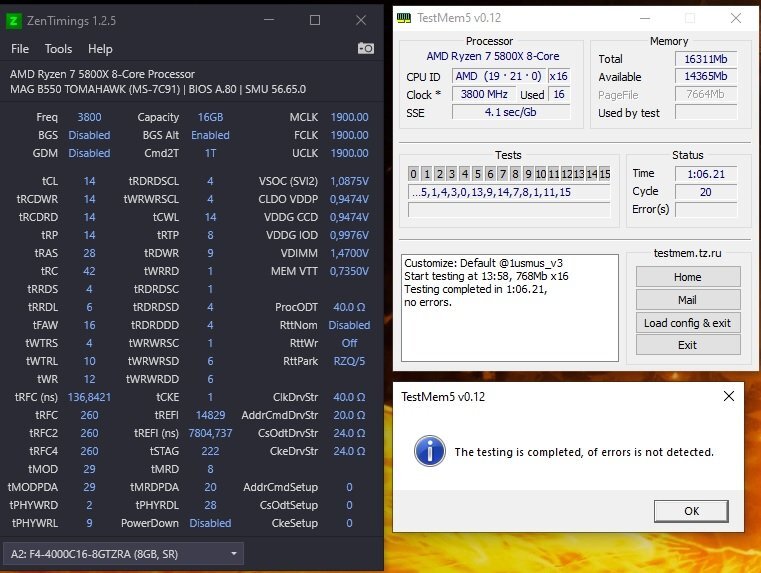The width and height of the screenshot is (761, 573).
Task: Click the PageFile value 7664Mb
Action: (706, 94)
